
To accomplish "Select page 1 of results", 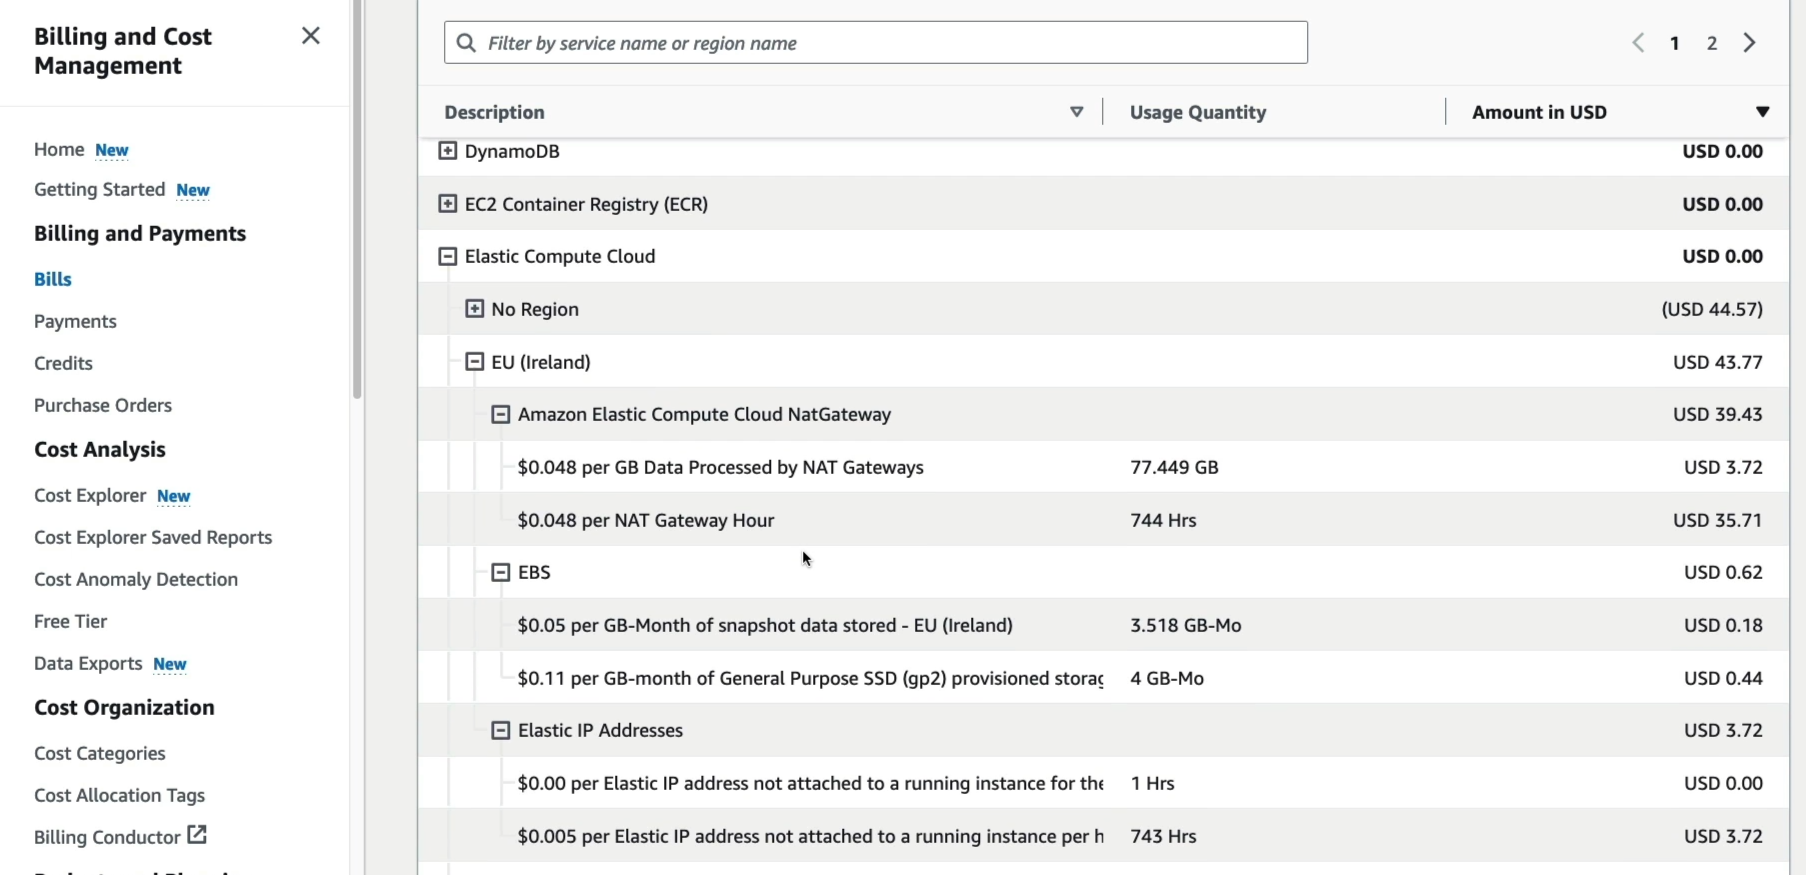I will tap(1674, 43).
